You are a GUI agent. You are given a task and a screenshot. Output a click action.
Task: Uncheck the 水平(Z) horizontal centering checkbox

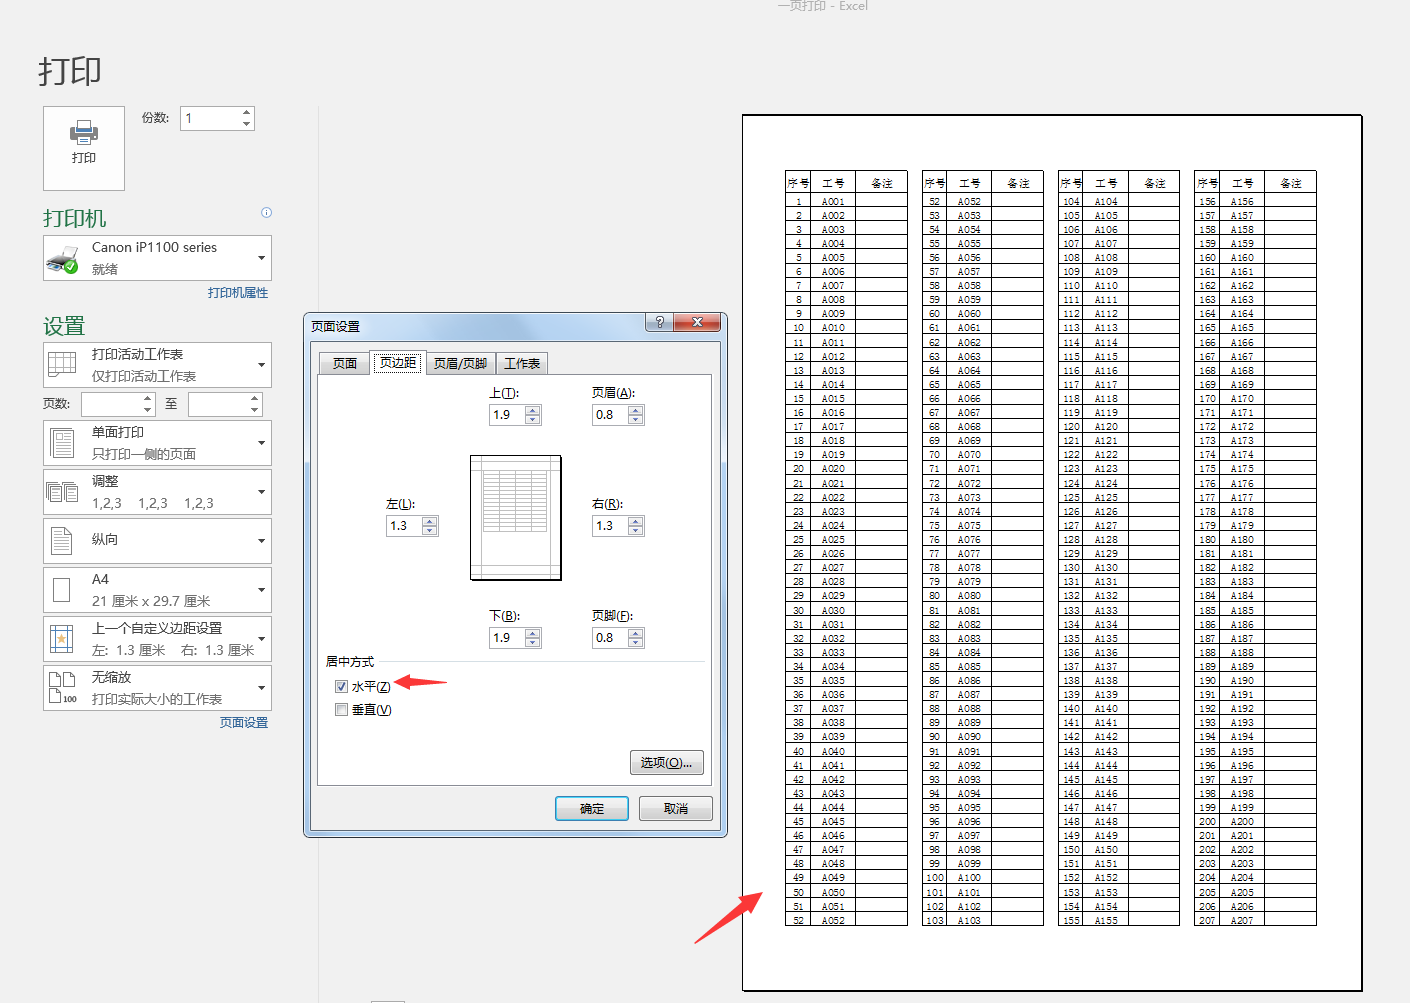click(x=342, y=687)
